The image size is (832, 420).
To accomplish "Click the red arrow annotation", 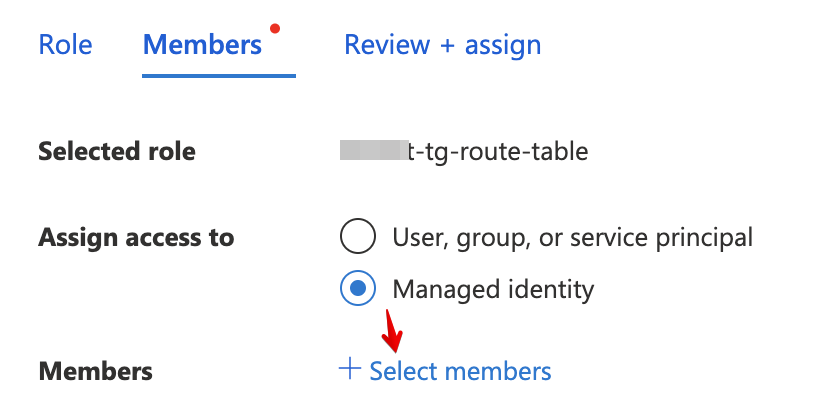I will 392,334.
